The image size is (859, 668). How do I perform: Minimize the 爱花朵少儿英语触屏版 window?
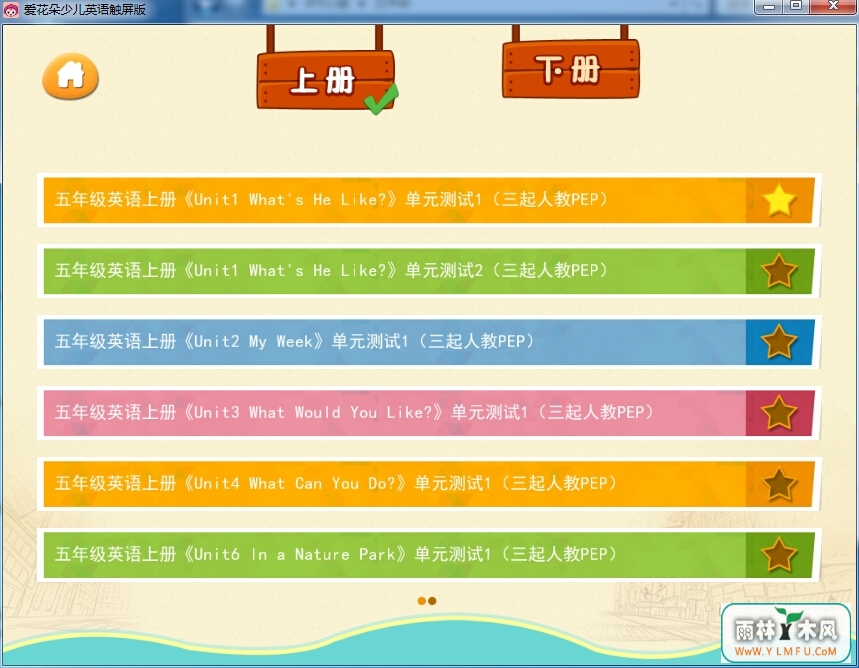tap(769, 7)
